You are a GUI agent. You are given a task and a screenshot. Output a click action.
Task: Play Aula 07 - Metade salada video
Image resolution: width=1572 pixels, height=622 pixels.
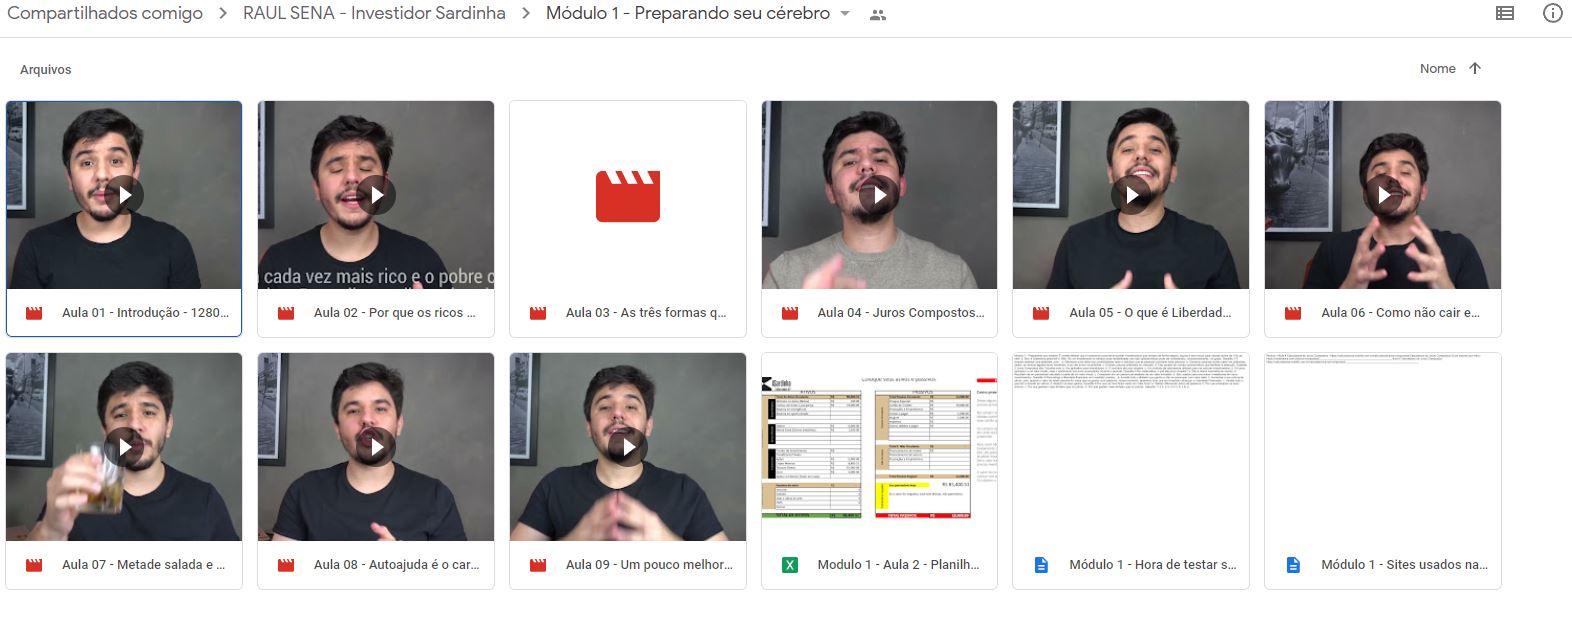click(x=124, y=447)
